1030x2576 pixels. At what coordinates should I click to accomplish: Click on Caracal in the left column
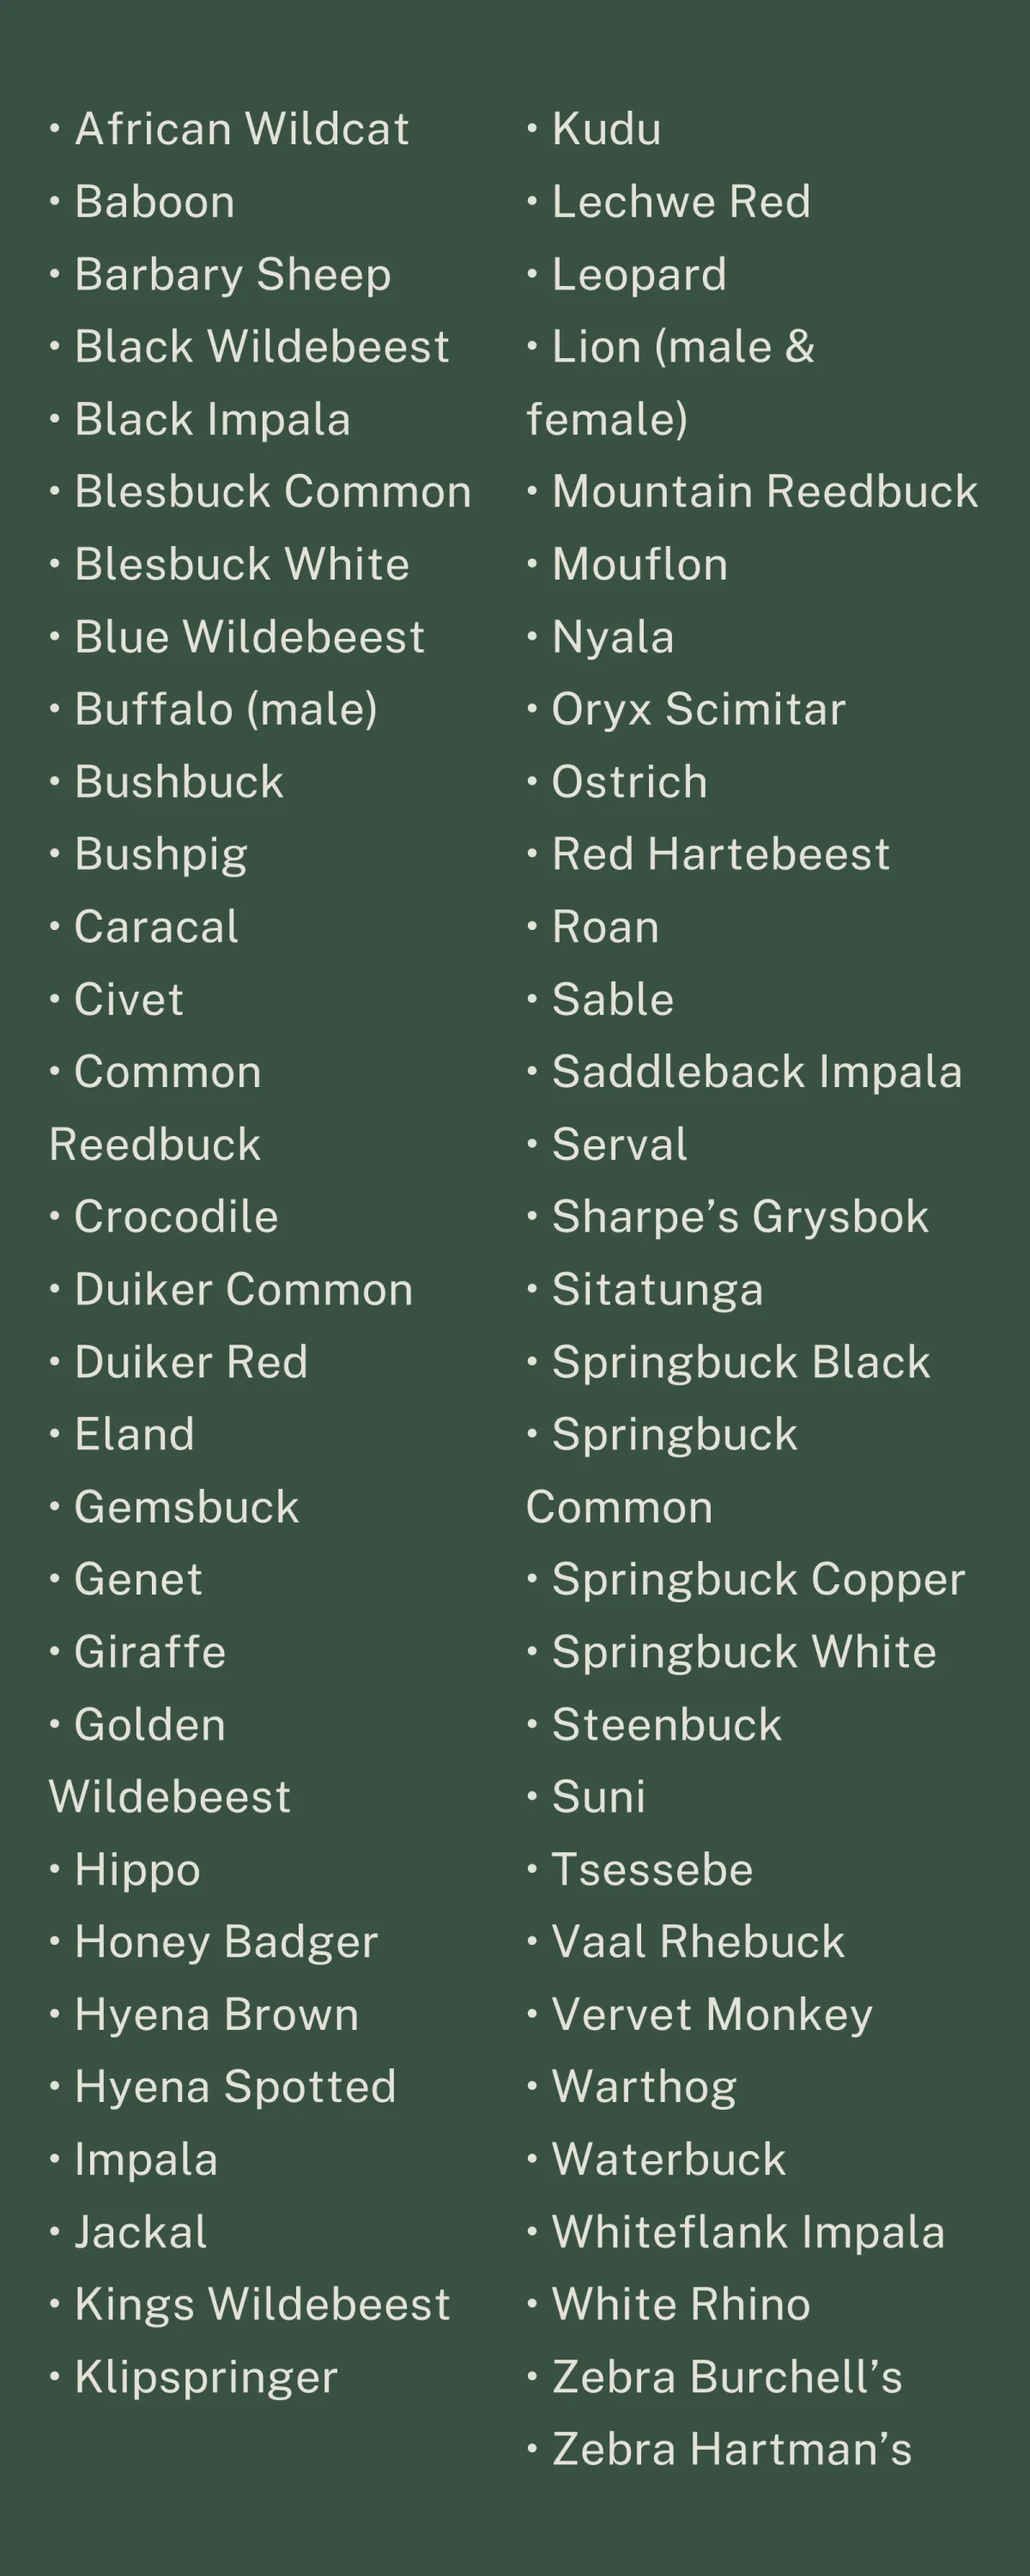coord(156,927)
